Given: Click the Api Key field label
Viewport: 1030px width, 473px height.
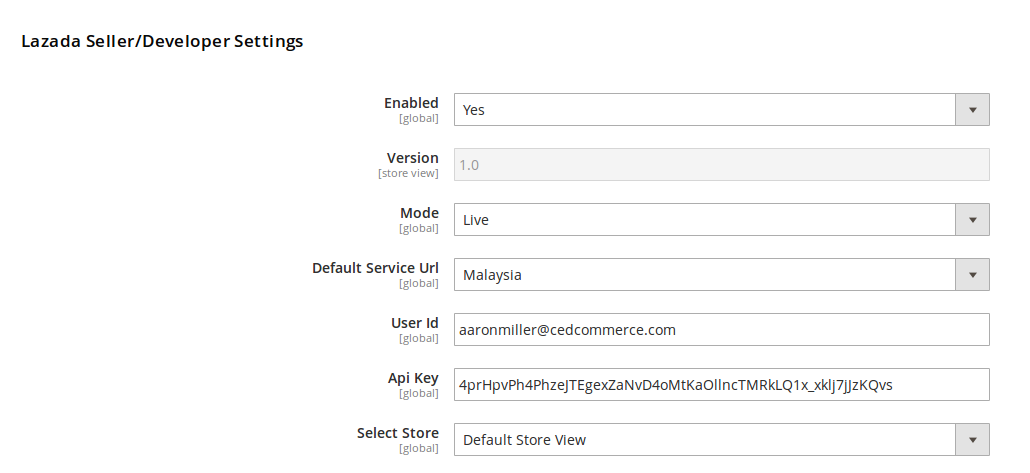Looking at the screenshot, I should [x=413, y=378].
